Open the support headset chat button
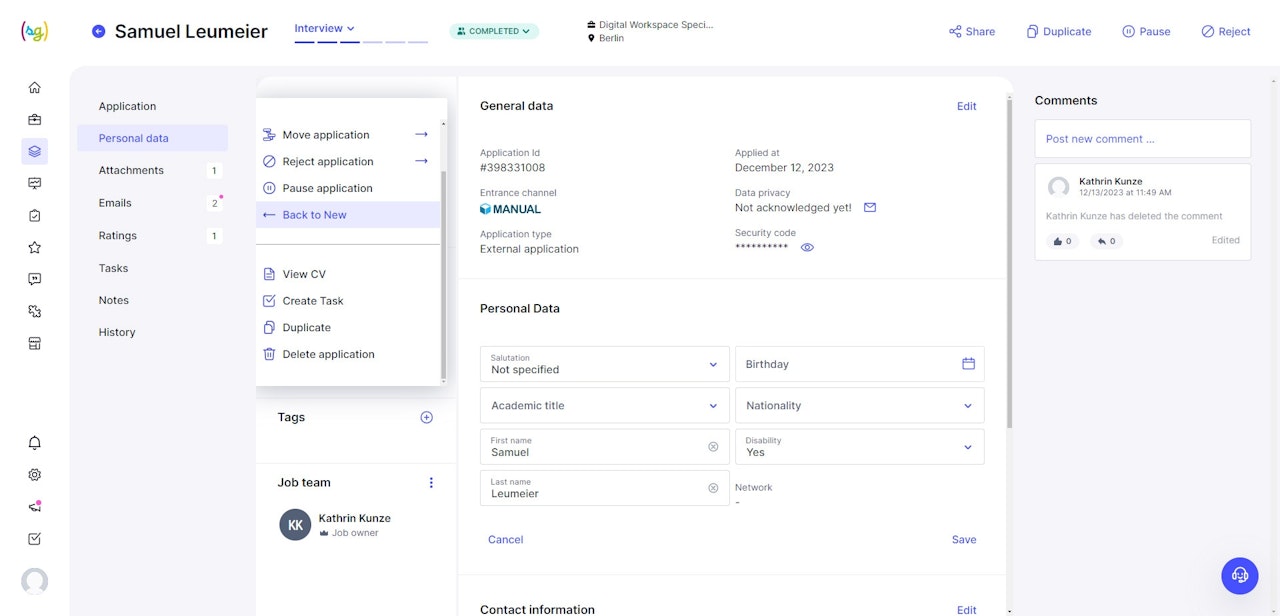This screenshot has width=1280, height=616. [x=1239, y=575]
